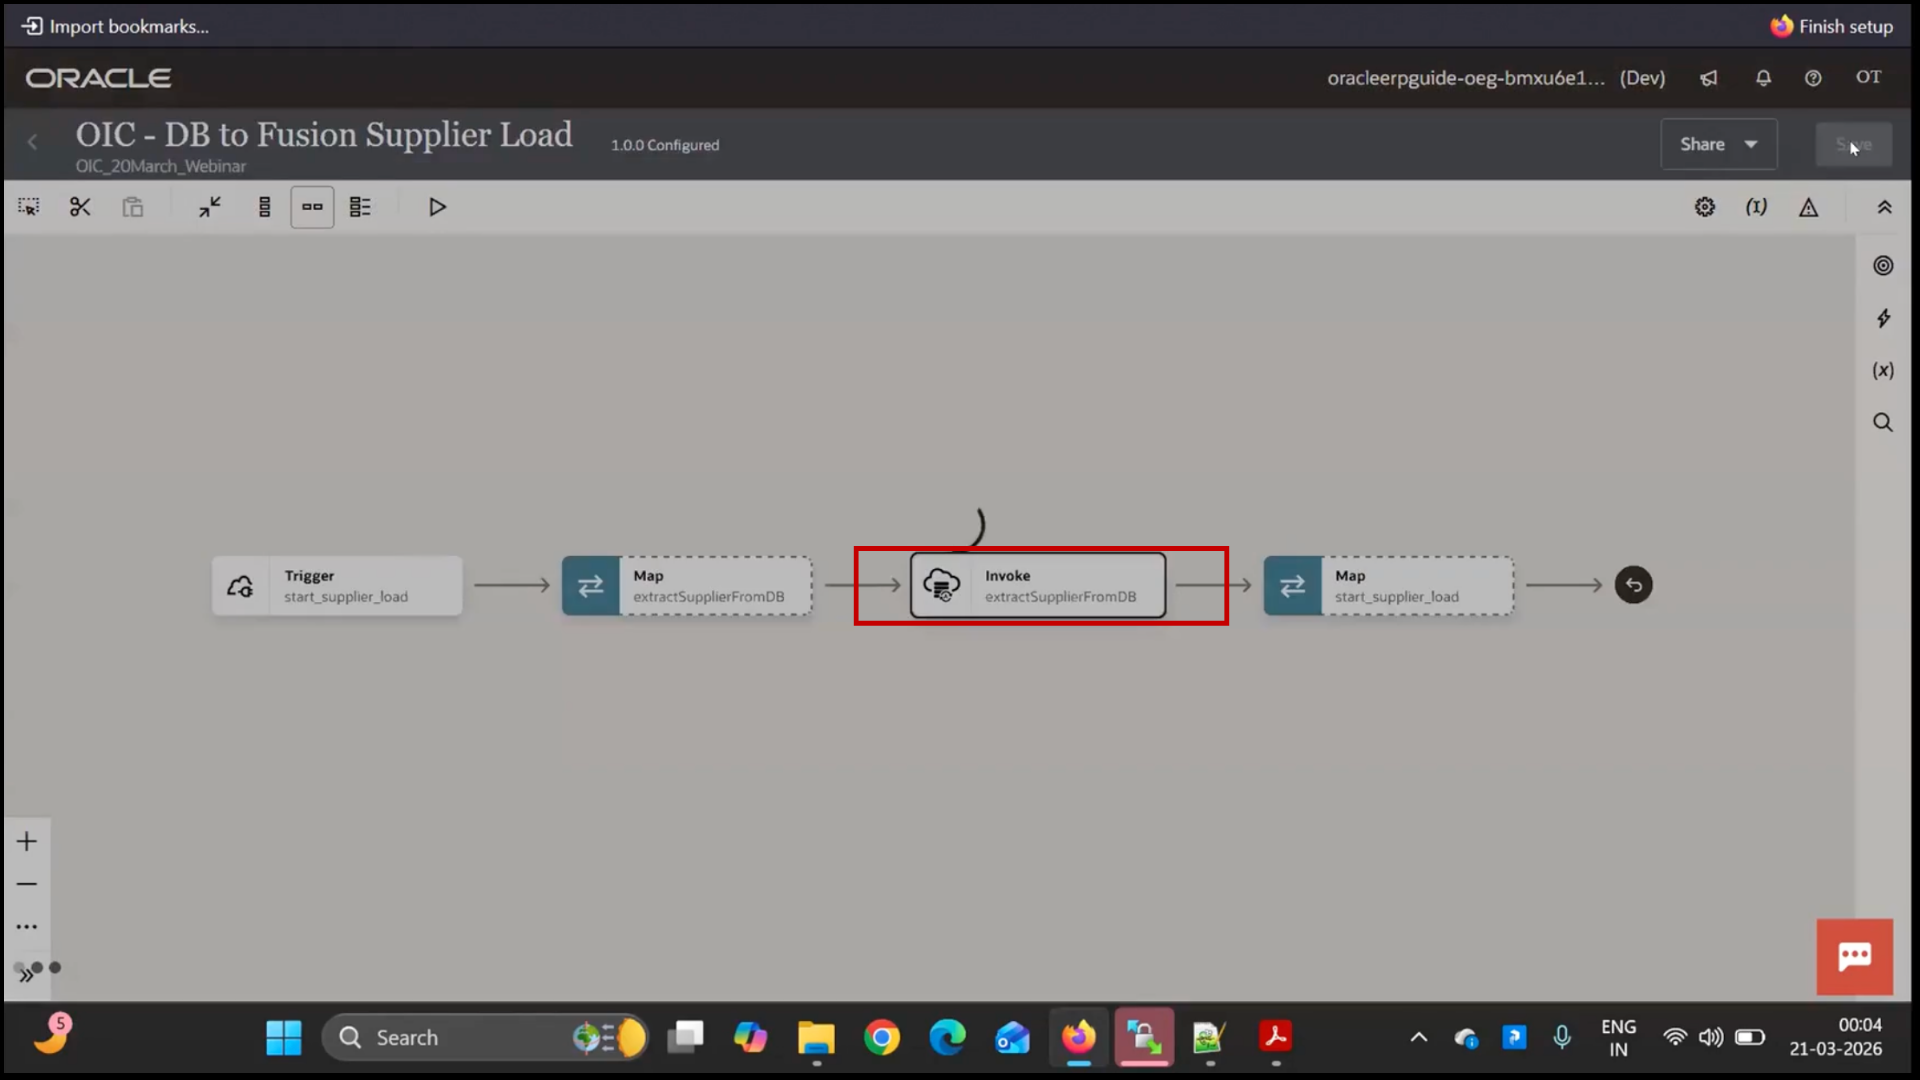Viewport: 1920px width, 1080px height.
Task: Switch to horizontal layout icon
Action: click(312, 207)
